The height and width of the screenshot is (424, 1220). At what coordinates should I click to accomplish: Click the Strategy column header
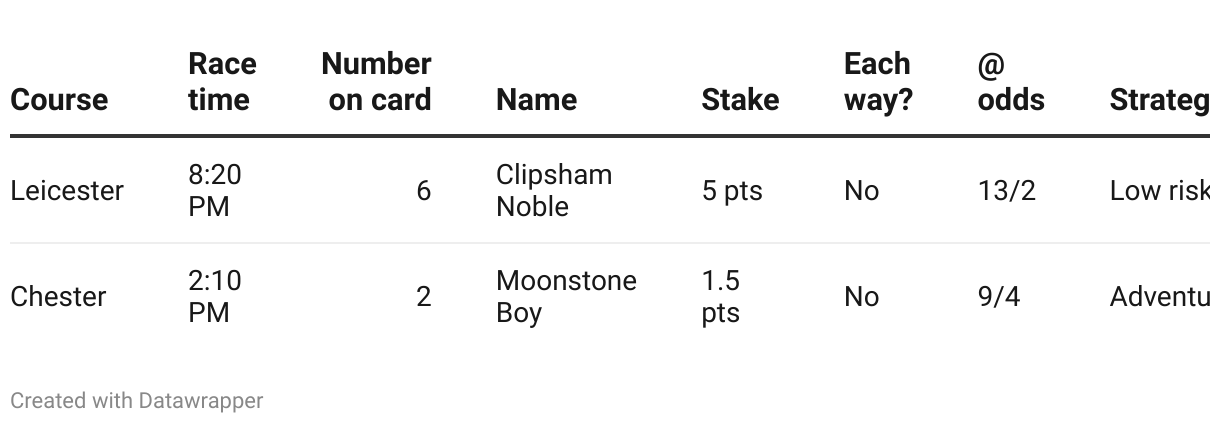(x=1160, y=100)
